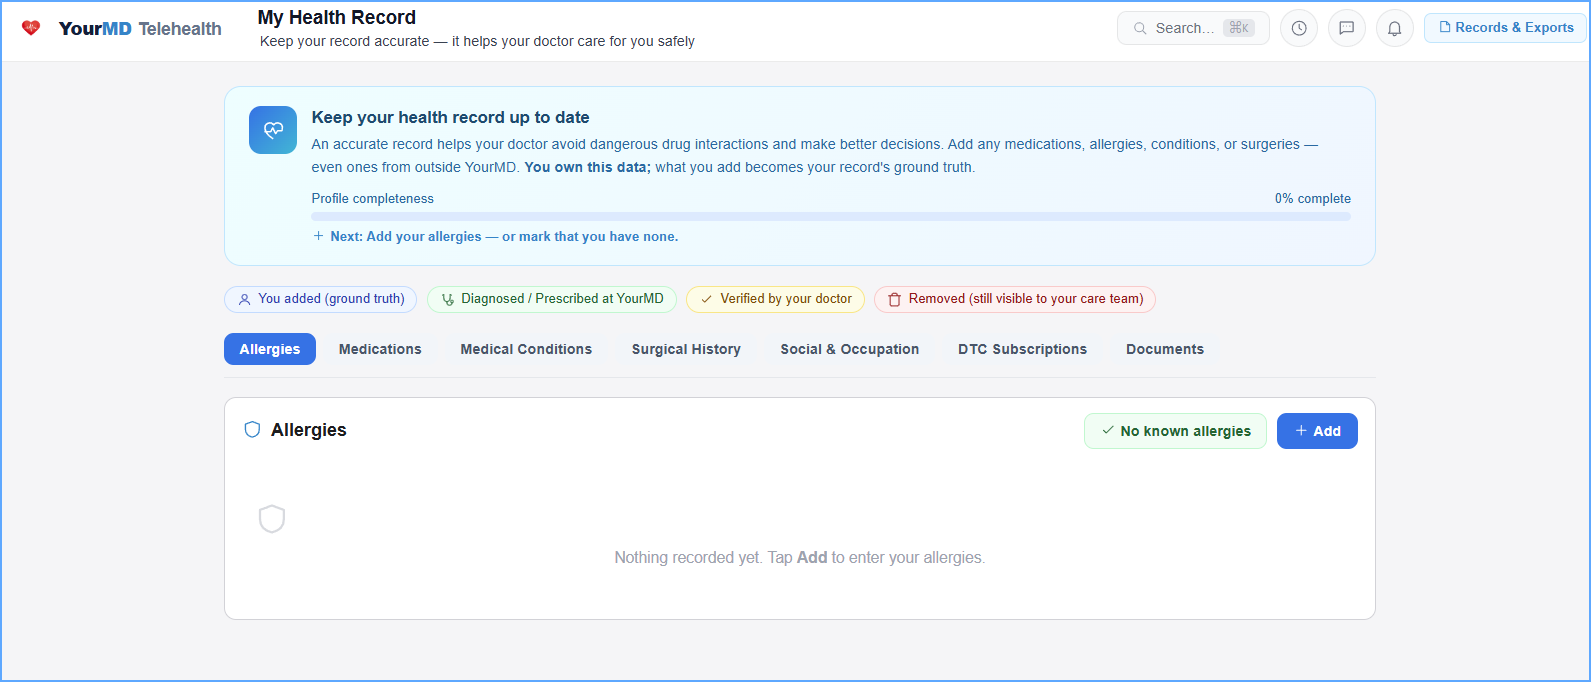Screen dimensions: 1591x682
Task: Click the Nothing recorded yet message
Action: click(800, 558)
